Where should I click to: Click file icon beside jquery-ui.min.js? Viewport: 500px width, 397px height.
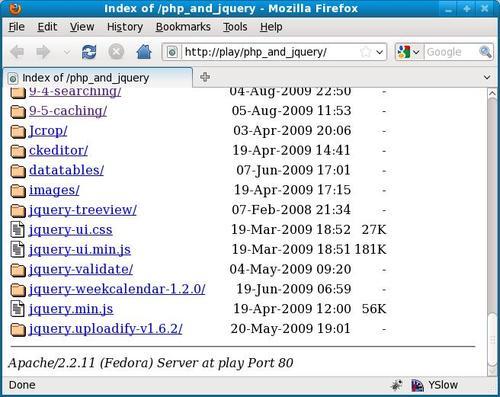pos(17,249)
